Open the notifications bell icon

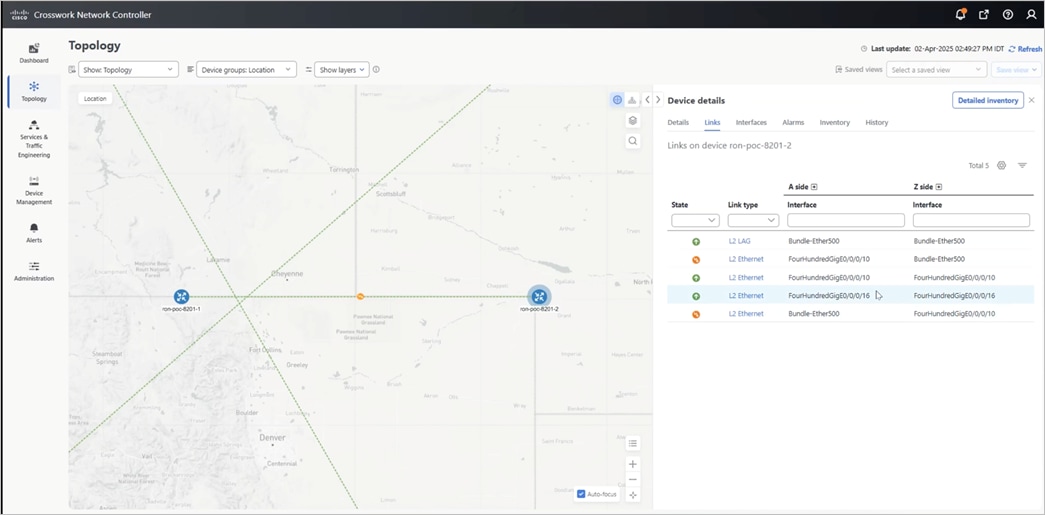pyautogui.click(x=960, y=15)
